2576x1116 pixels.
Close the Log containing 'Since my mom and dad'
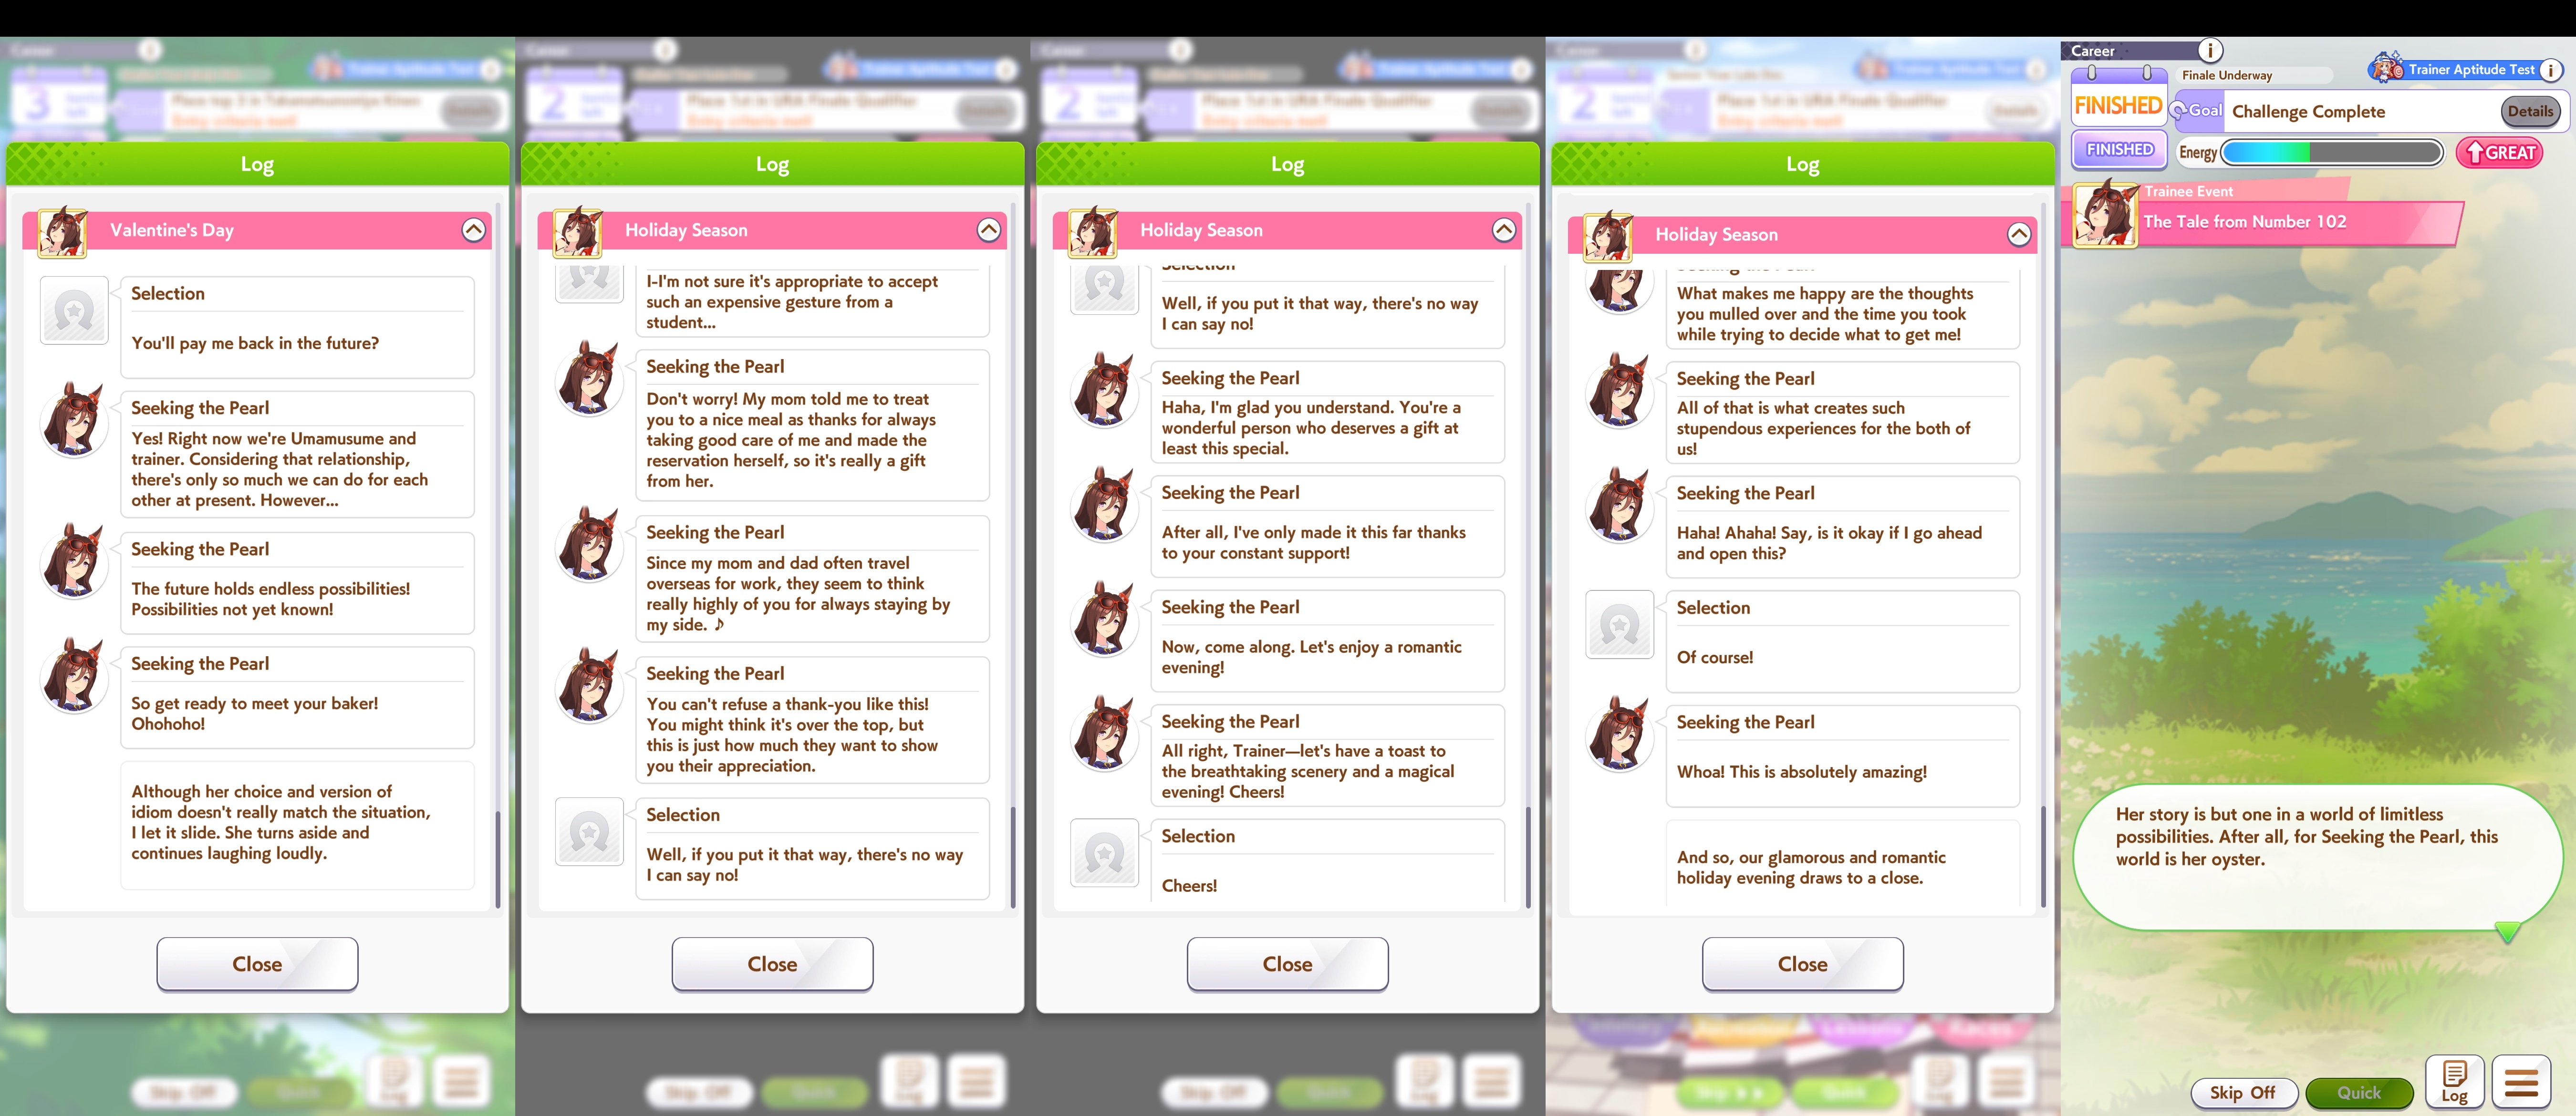point(772,964)
